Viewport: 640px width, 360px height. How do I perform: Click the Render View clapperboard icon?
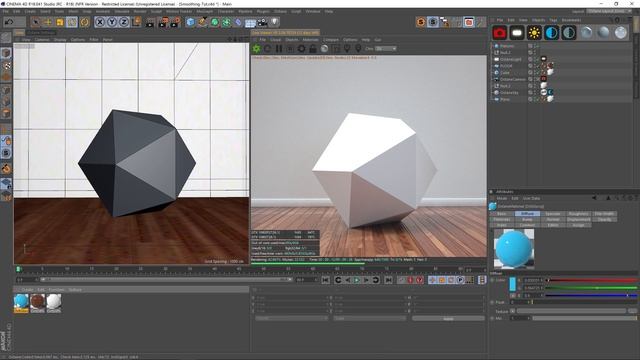[x=150, y=22]
